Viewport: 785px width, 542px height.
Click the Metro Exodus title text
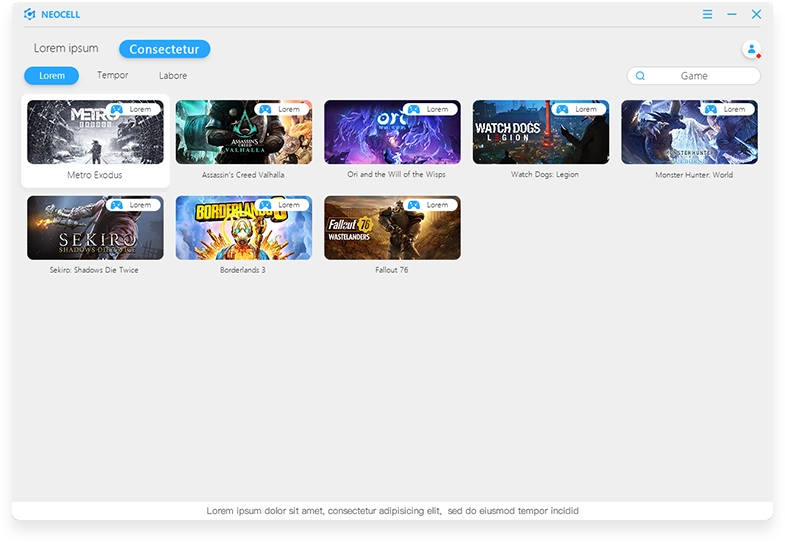pyautogui.click(x=95, y=175)
